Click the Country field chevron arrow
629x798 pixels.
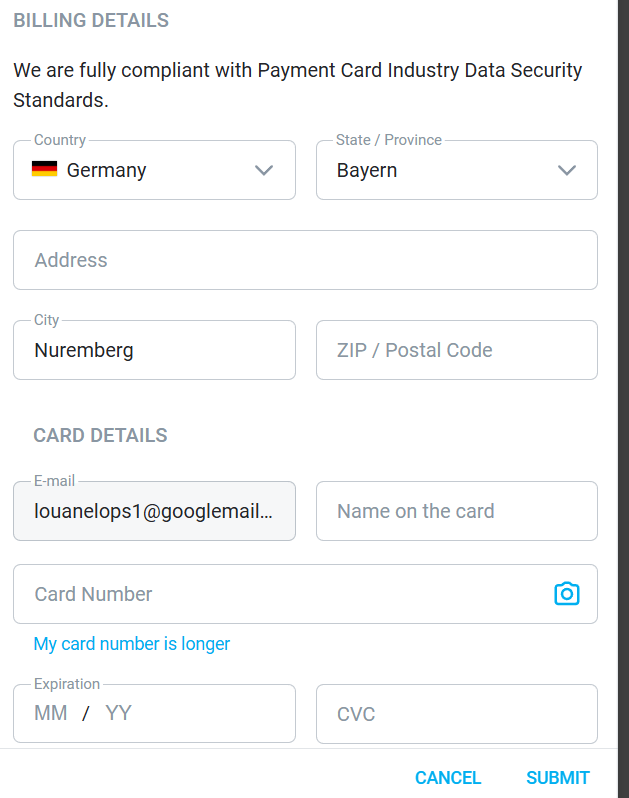[264, 170]
